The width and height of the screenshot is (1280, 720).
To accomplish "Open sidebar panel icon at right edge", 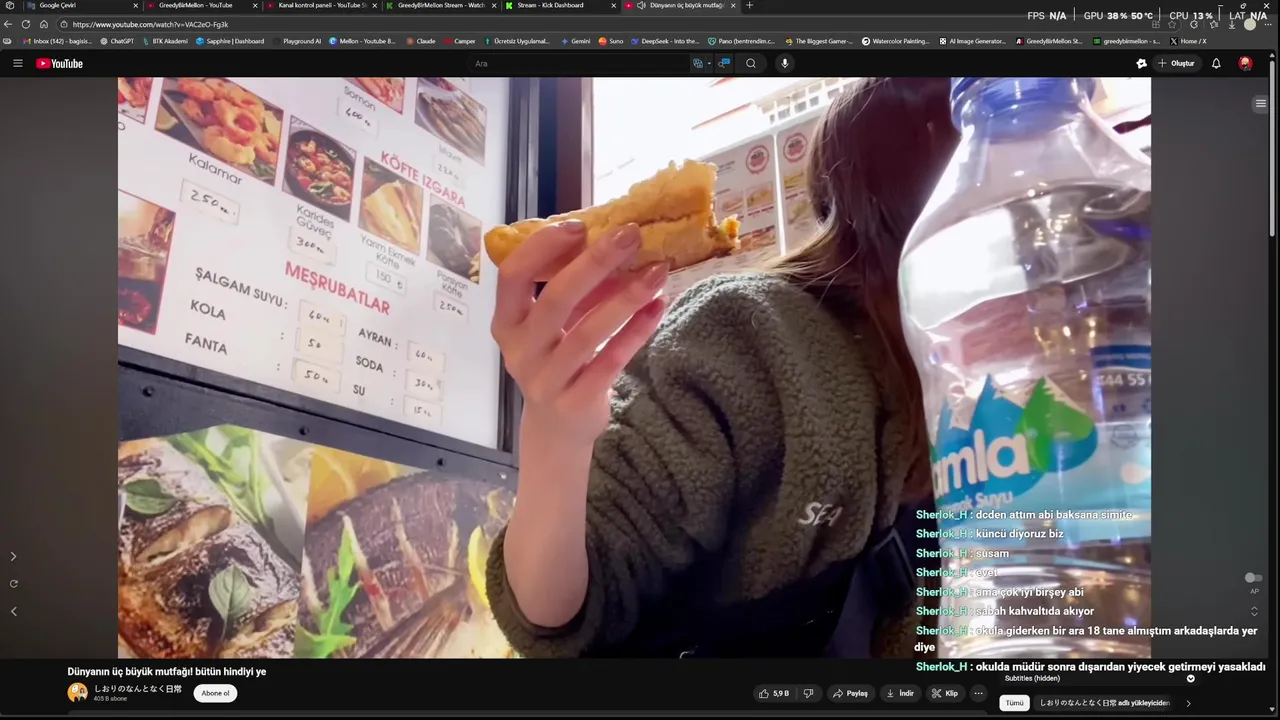I will click(x=1260, y=103).
